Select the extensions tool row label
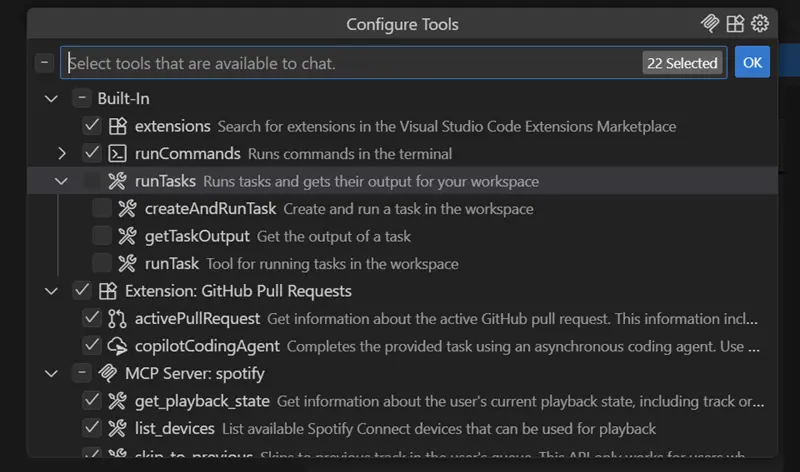 pos(172,126)
